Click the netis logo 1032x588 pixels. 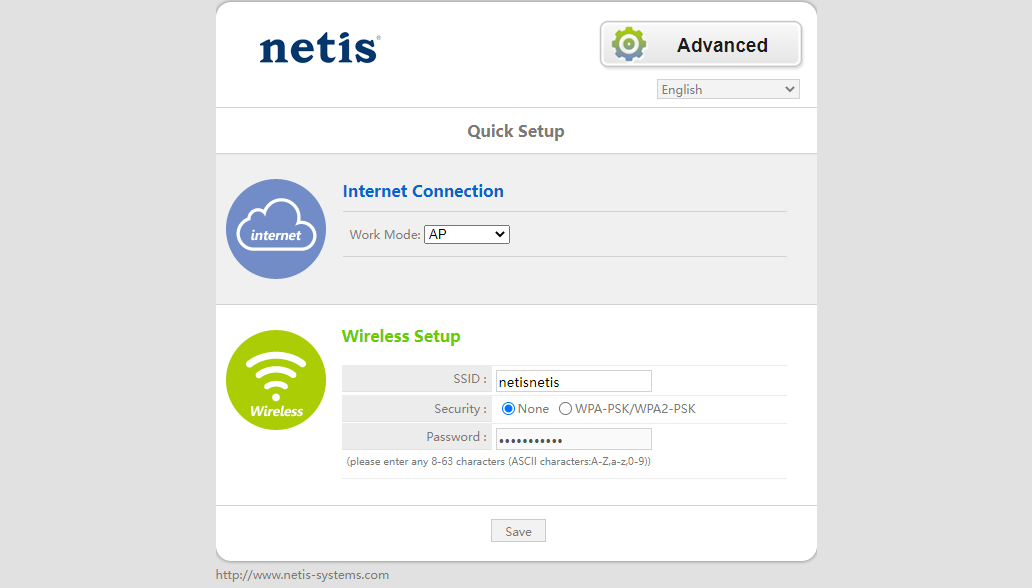pyautogui.click(x=319, y=48)
